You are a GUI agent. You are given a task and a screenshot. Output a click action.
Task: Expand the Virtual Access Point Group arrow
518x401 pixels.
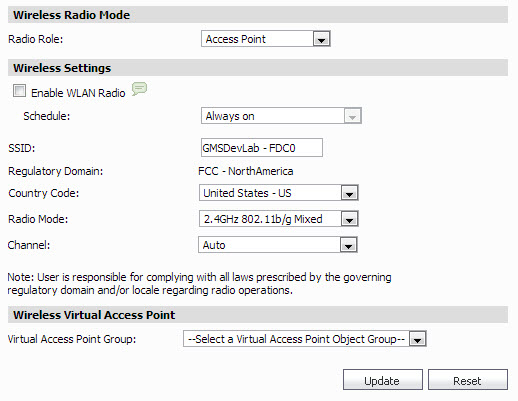(x=418, y=339)
